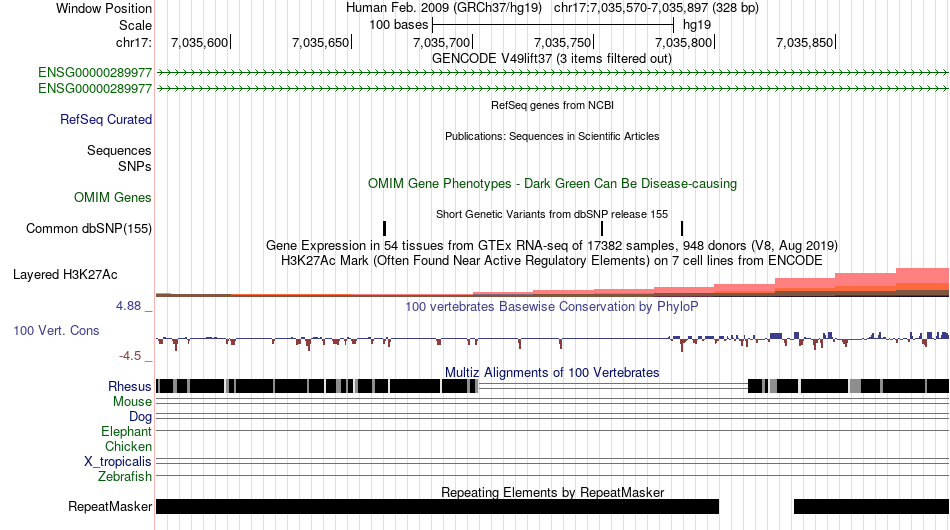The height and width of the screenshot is (530, 950).
Task: Click the SNPs track label
Action: tap(135, 166)
